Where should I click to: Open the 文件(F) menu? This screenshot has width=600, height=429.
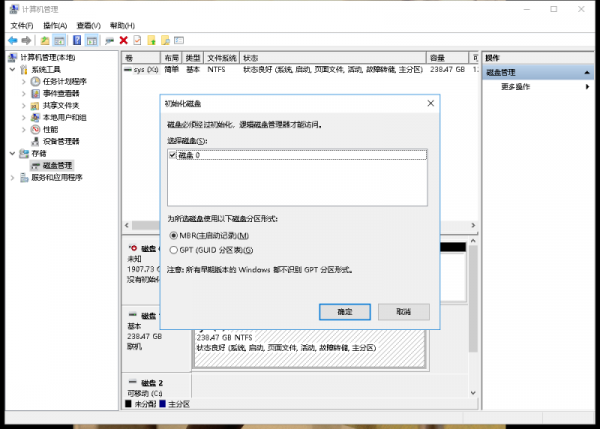[x=22, y=25]
